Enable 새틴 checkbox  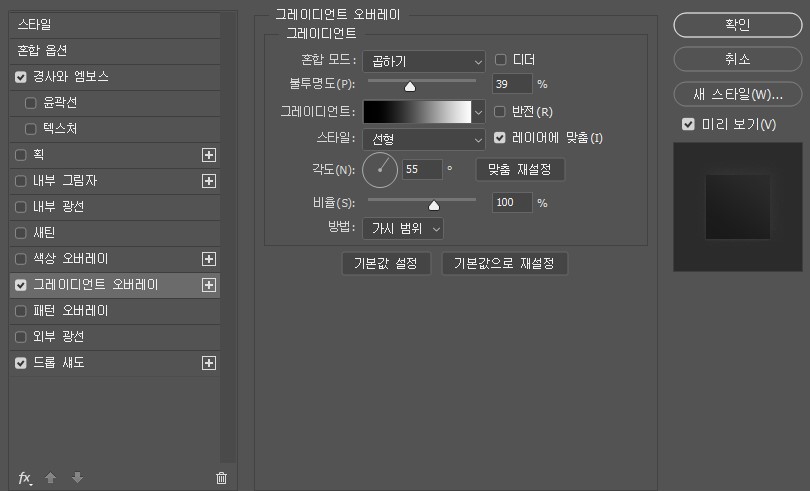(x=21, y=233)
